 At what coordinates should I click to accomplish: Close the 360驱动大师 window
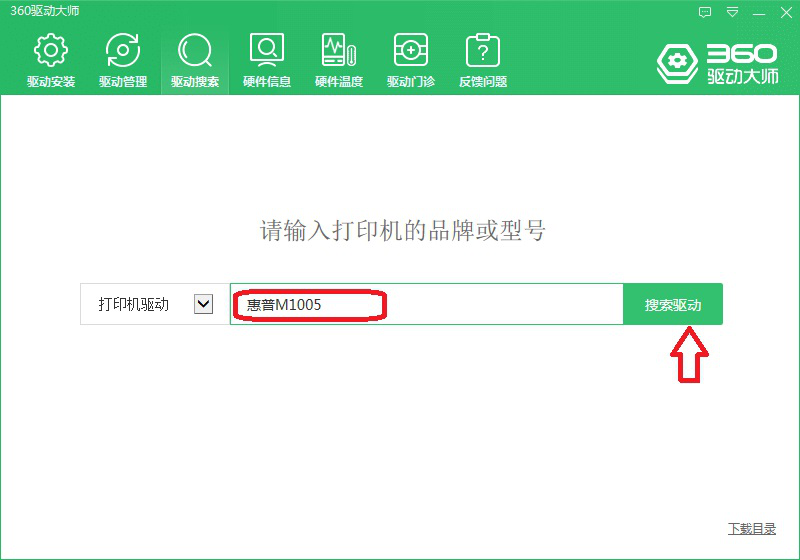[x=786, y=12]
